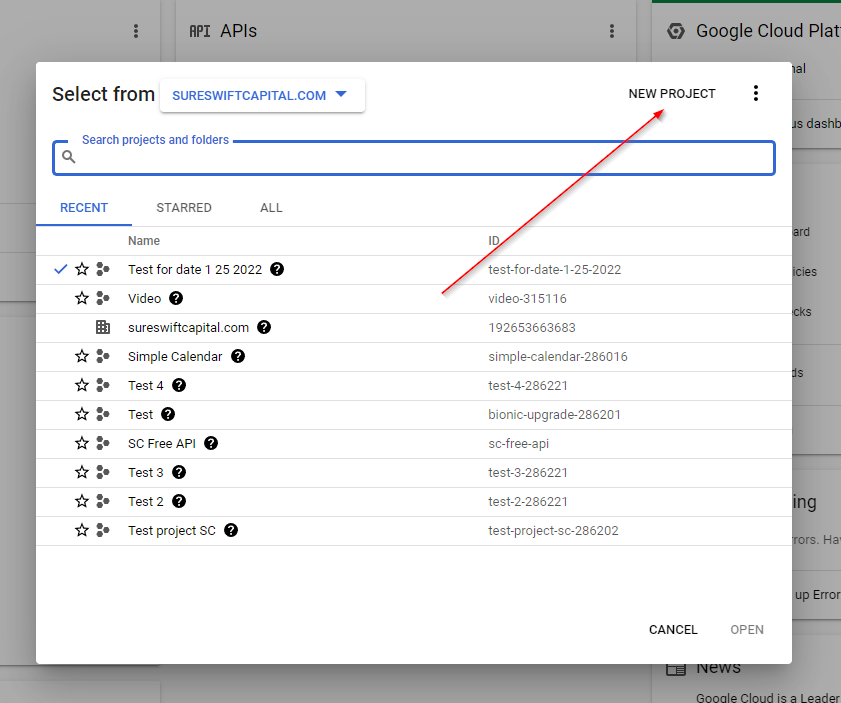Image resolution: width=841 pixels, height=703 pixels.
Task: Open help tooltip for Simple Calendar project
Action: pos(238,356)
